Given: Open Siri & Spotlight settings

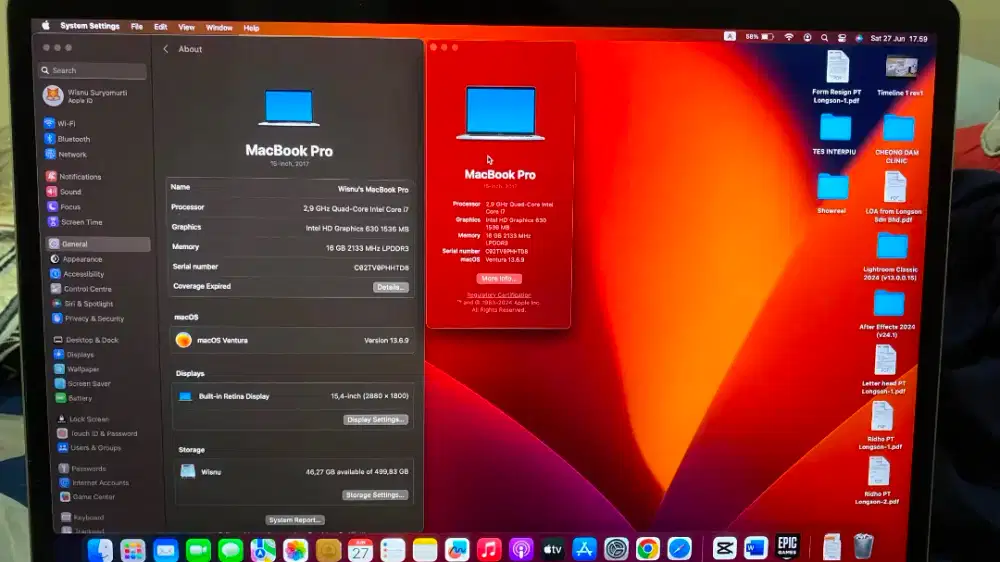Looking at the screenshot, I should tap(83, 304).
